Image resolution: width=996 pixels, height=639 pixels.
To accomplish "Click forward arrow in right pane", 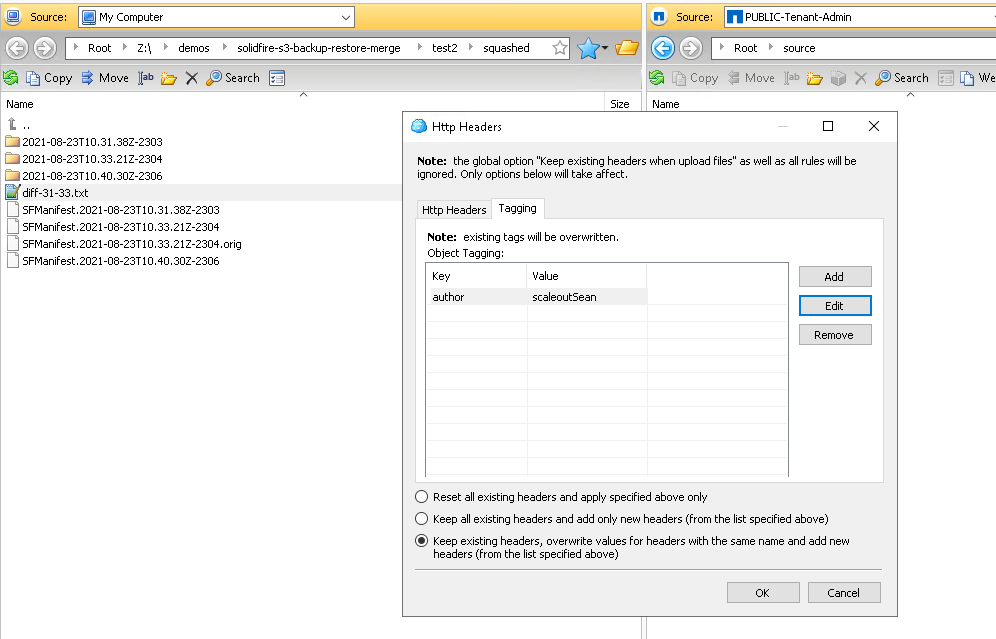I will [690, 48].
